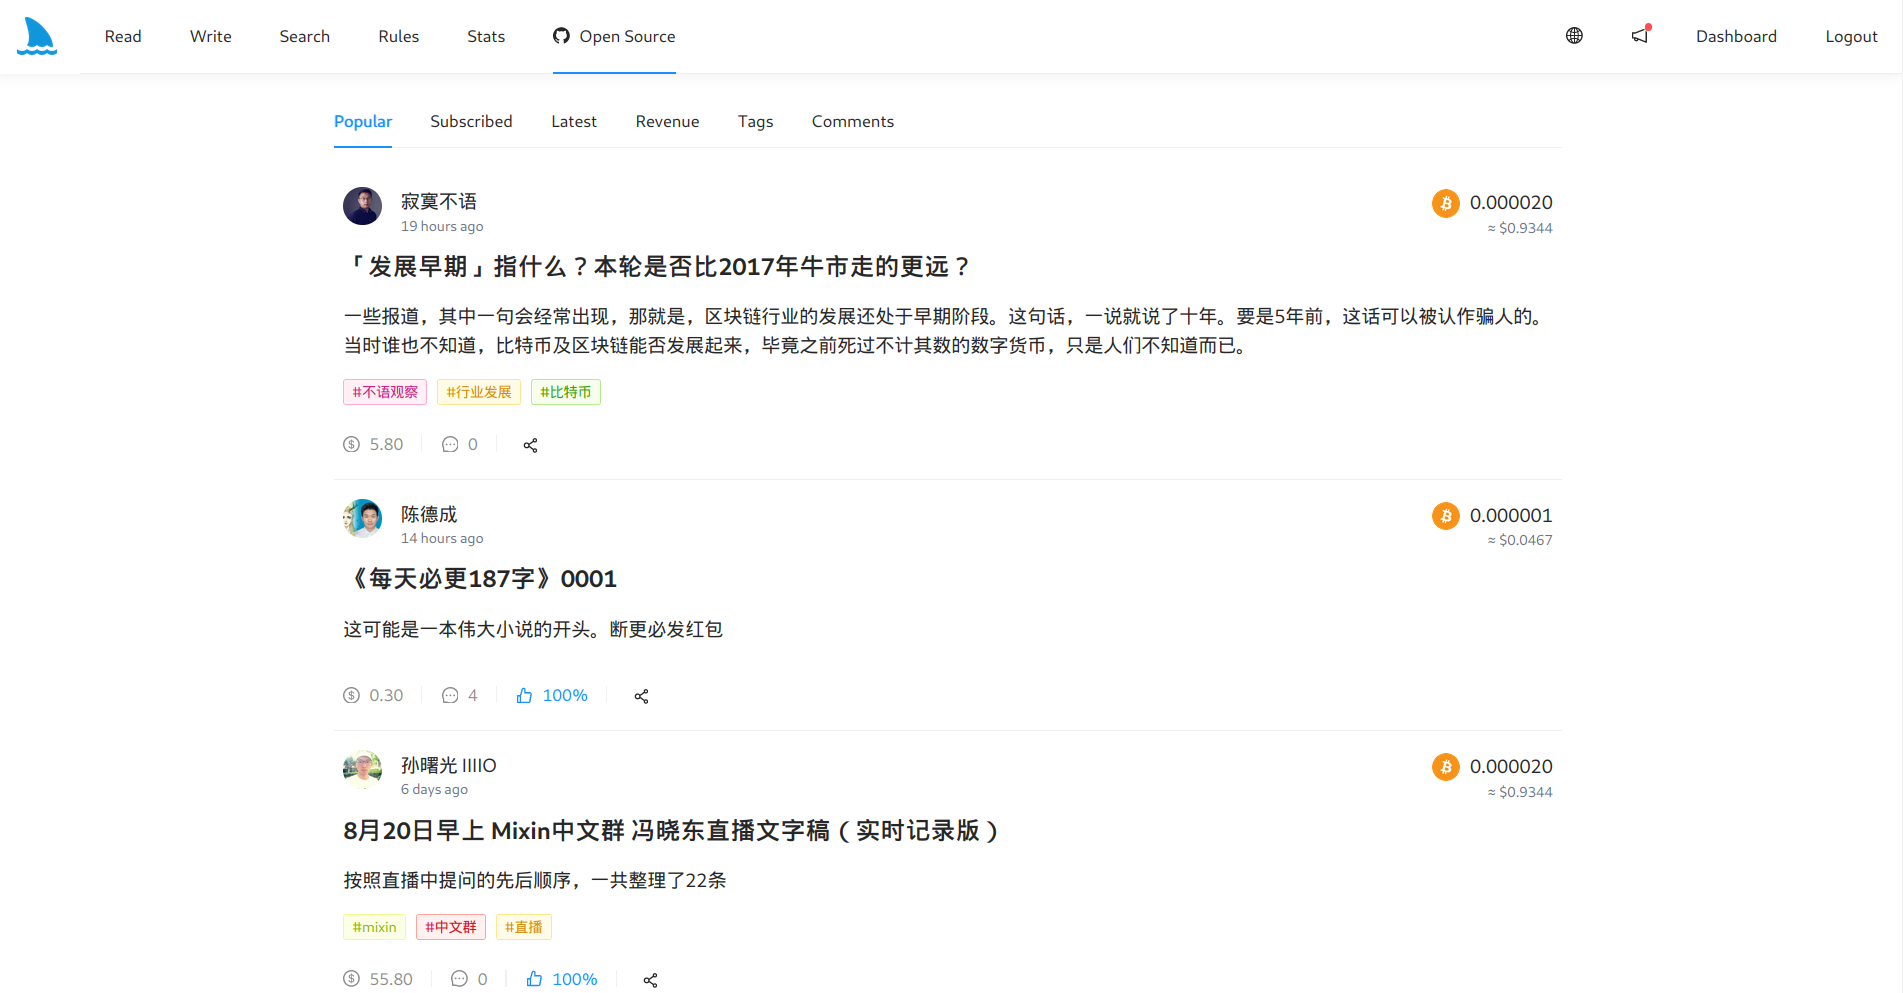Go to the Write page
Image resolution: width=1903 pixels, height=993 pixels.
coord(210,37)
